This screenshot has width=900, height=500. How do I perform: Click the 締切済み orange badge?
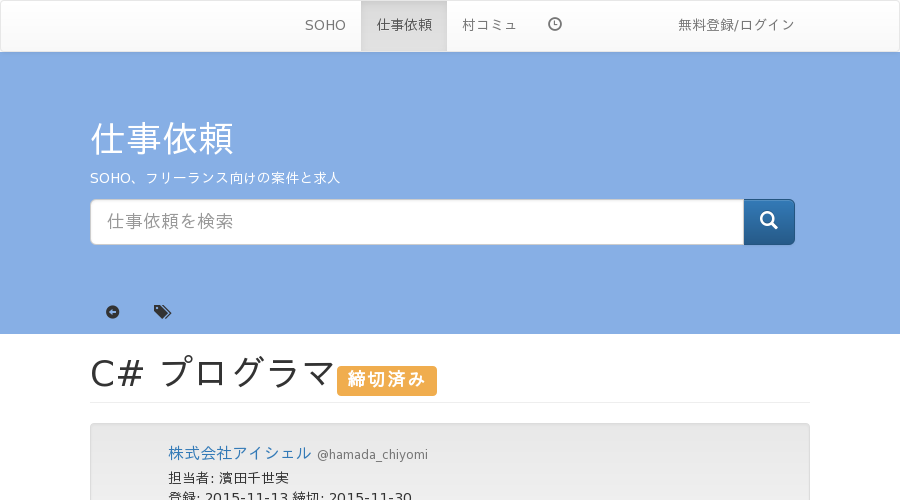pos(387,381)
